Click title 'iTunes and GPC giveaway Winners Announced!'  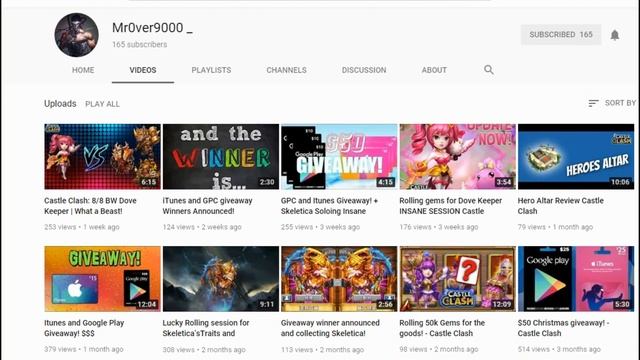pyautogui.click(x=207, y=206)
